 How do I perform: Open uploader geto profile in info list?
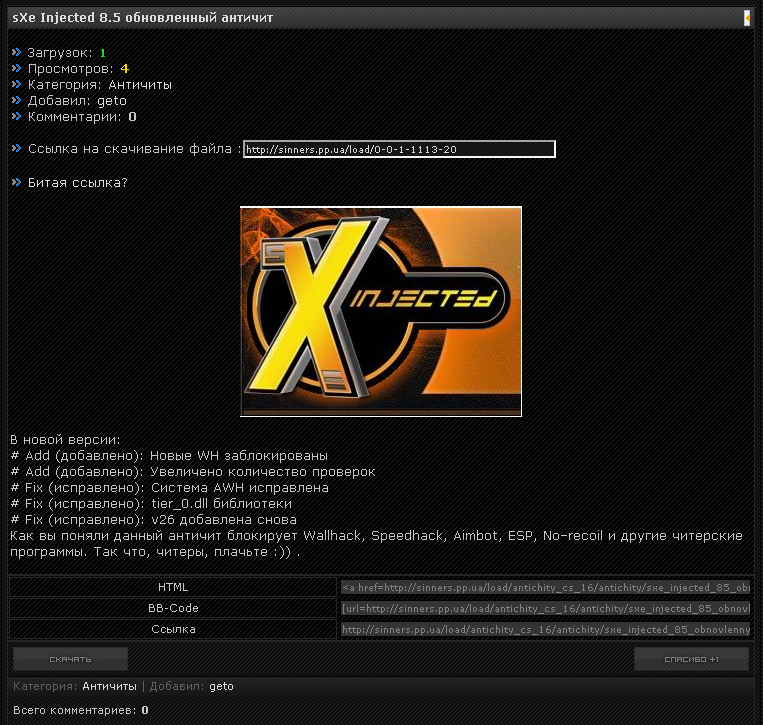pyautogui.click(x=112, y=101)
